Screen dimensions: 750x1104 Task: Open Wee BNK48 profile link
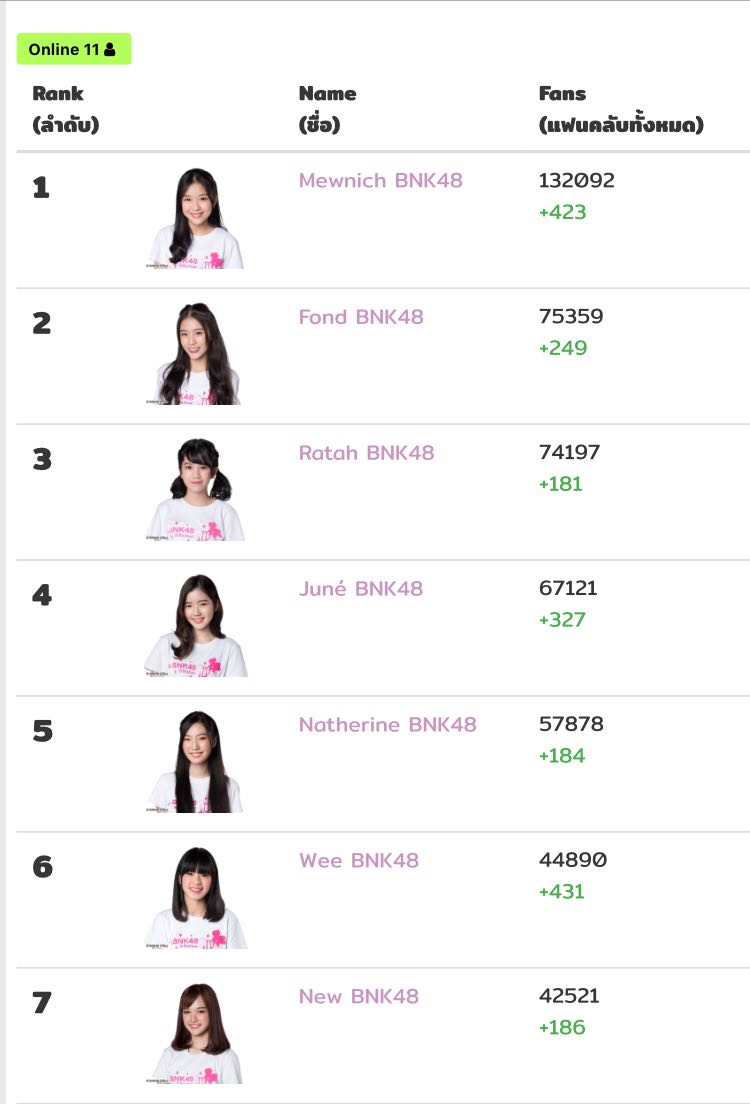pyautogui.click(x=358, y=861)
